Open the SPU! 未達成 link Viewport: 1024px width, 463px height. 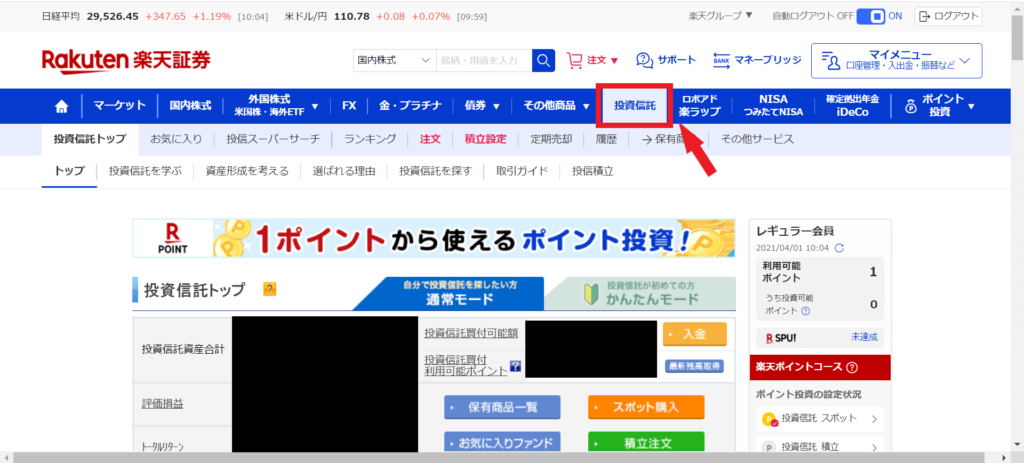(x=864, y=337)
